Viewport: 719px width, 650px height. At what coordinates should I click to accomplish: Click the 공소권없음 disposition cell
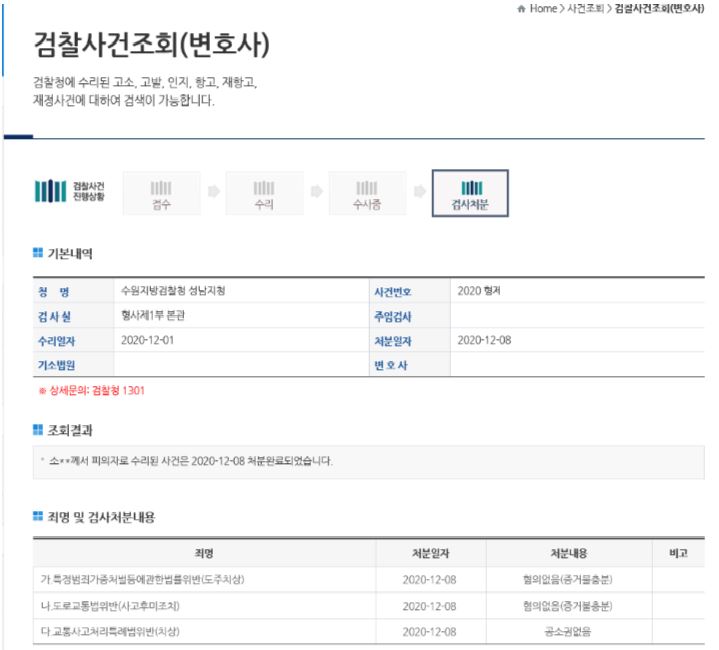point(568,632)
